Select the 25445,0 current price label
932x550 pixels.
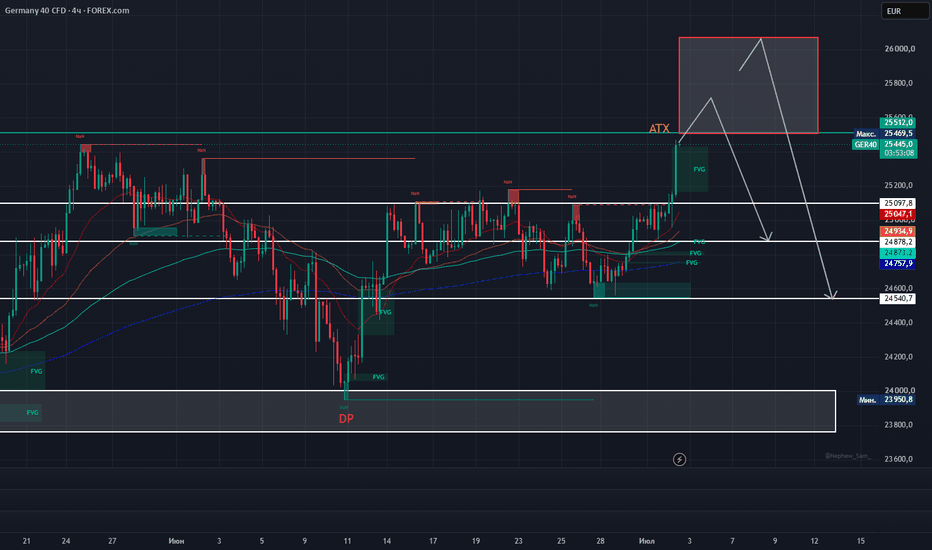tap(898, 144)
